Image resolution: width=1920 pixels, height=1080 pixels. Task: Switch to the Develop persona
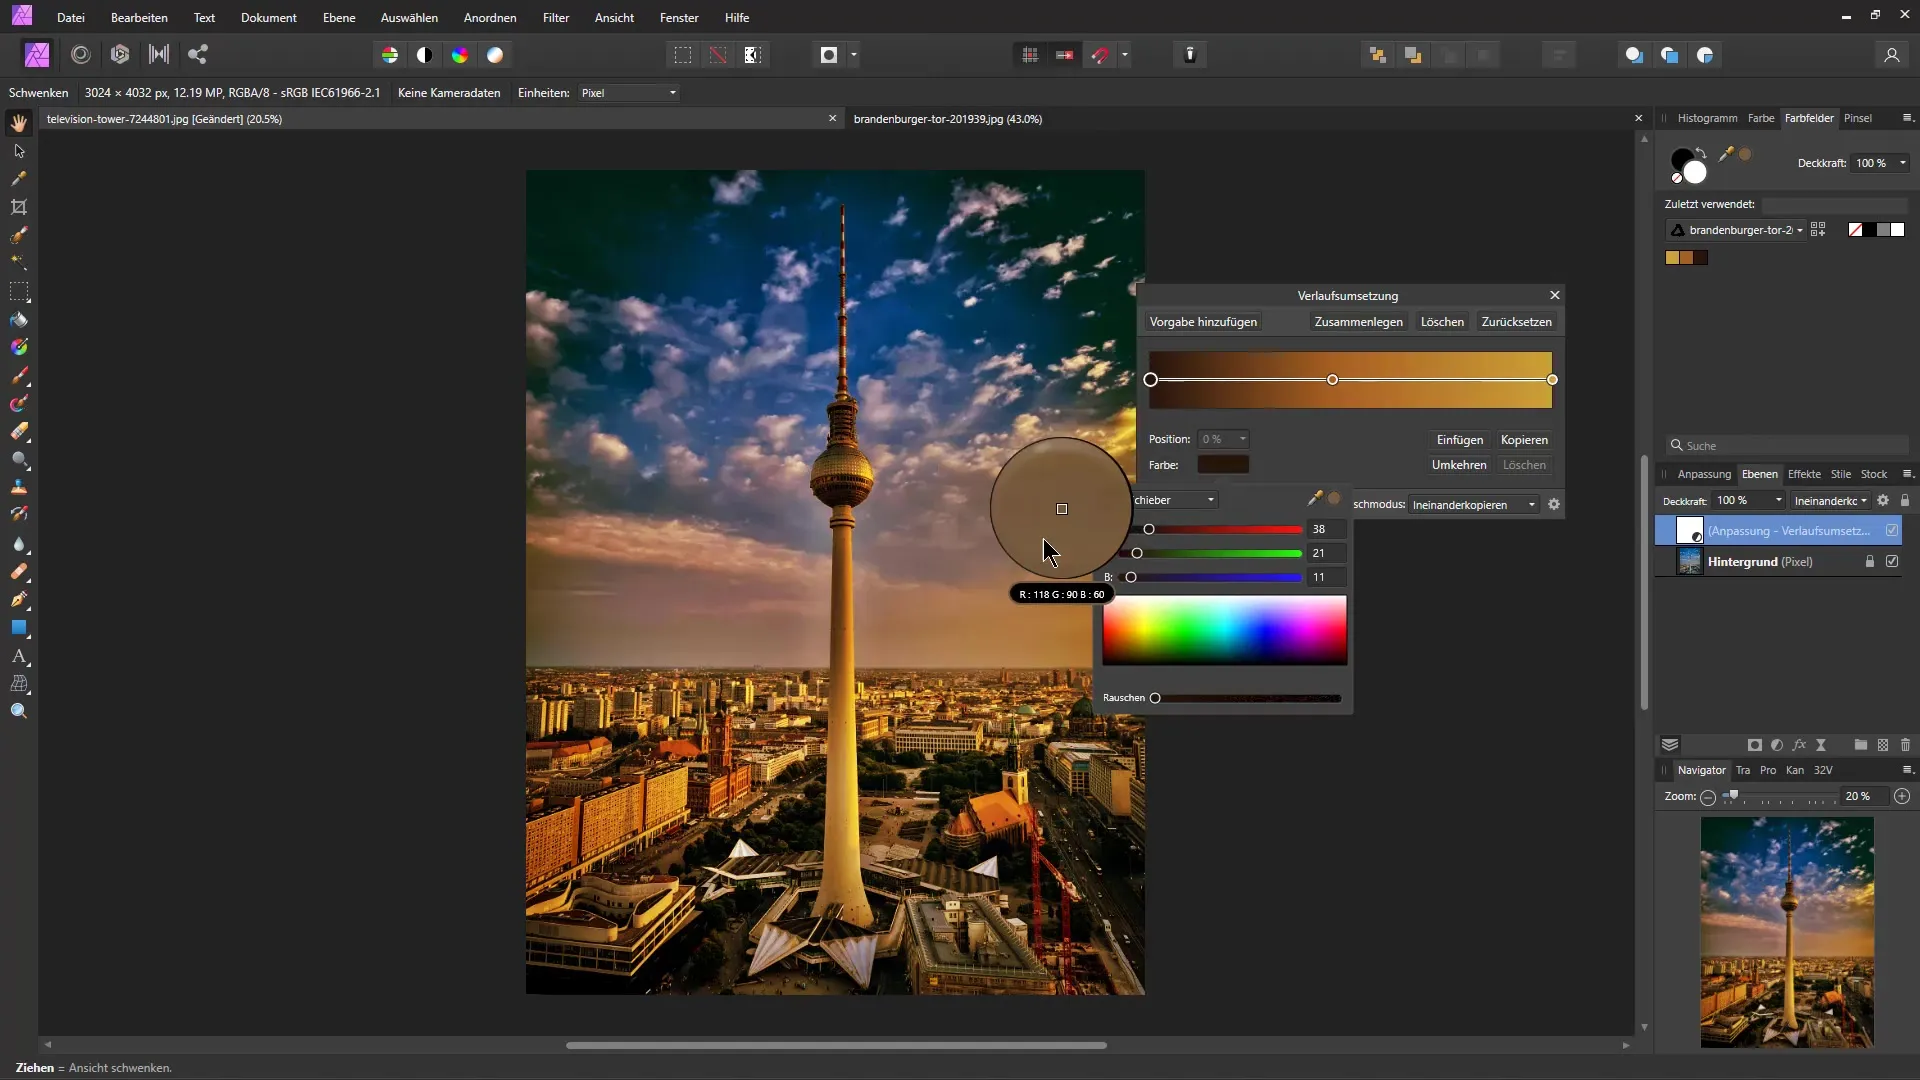pos(120,55)
